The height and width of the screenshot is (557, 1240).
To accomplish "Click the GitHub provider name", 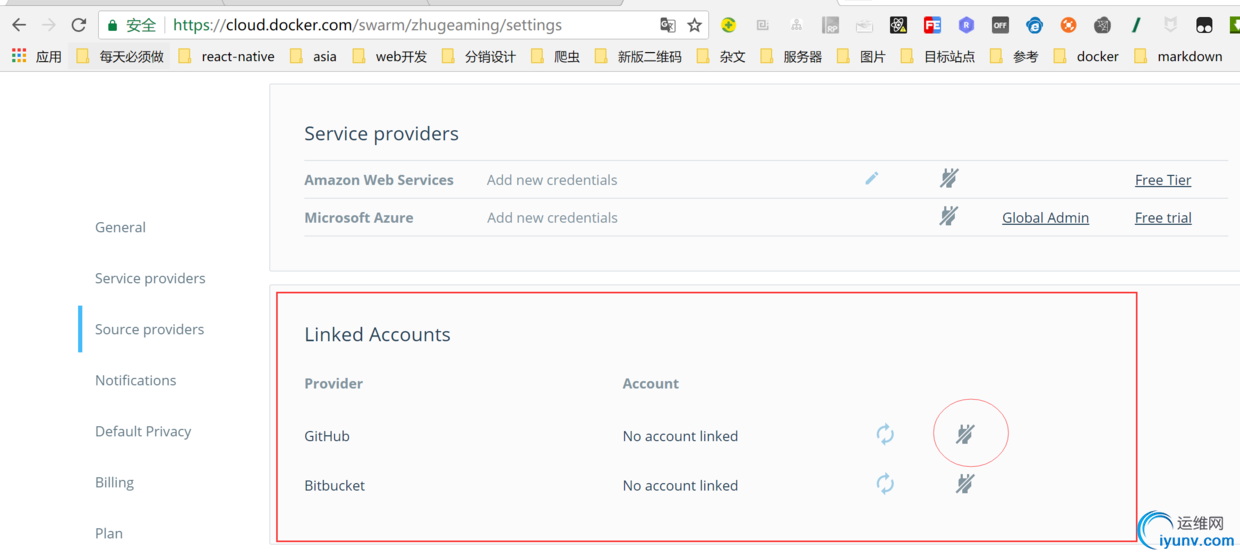I will coord(327,436).
